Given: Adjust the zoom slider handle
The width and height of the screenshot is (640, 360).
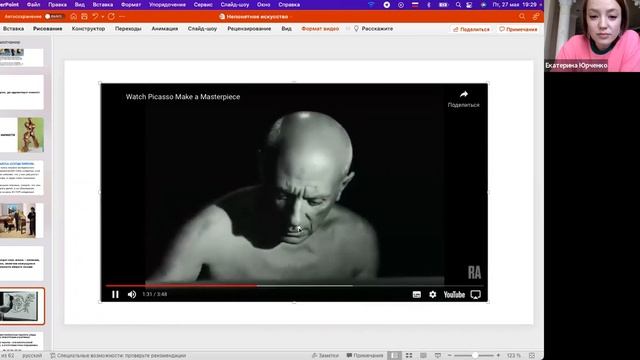Looking at the screenshot, I should point(475,356).
